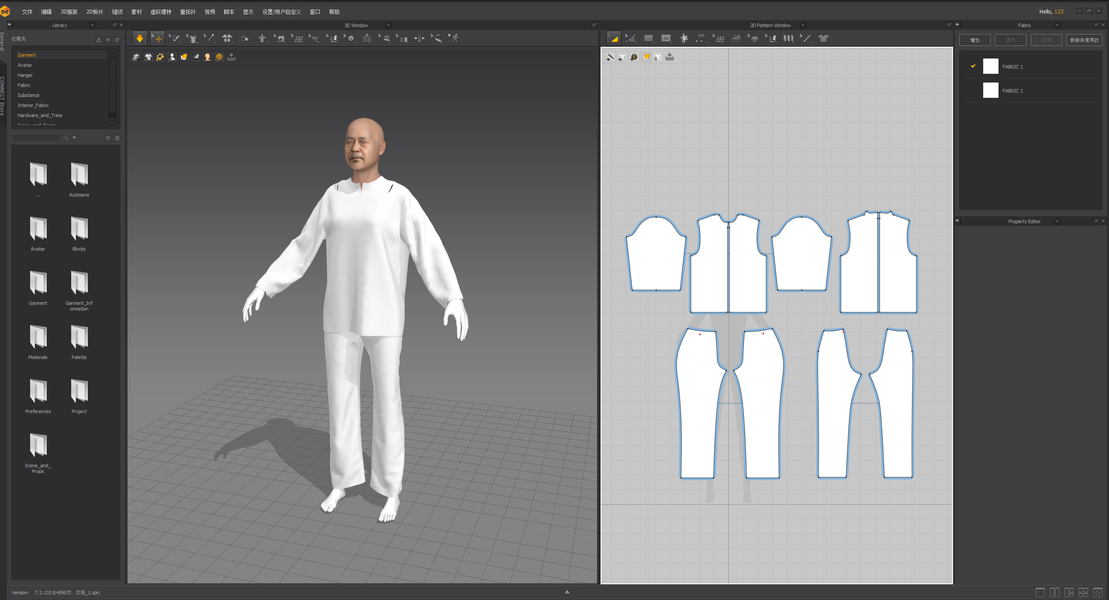Toggle the orange strain map sphere icon

(x=219, y=57)
